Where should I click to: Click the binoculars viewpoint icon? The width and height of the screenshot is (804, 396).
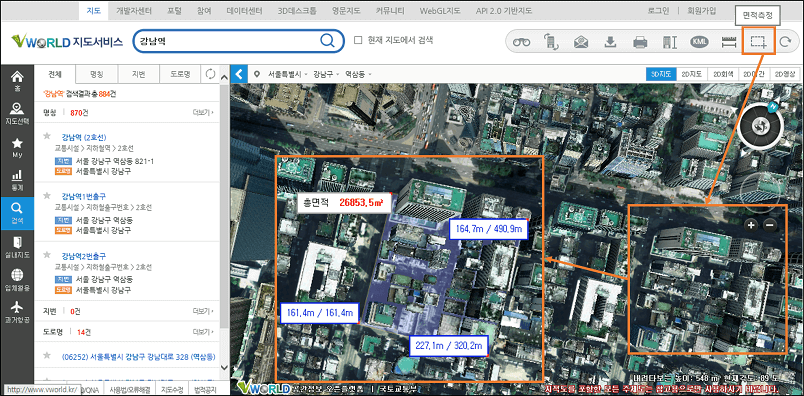pyautogui.click(x=521, y=42)
